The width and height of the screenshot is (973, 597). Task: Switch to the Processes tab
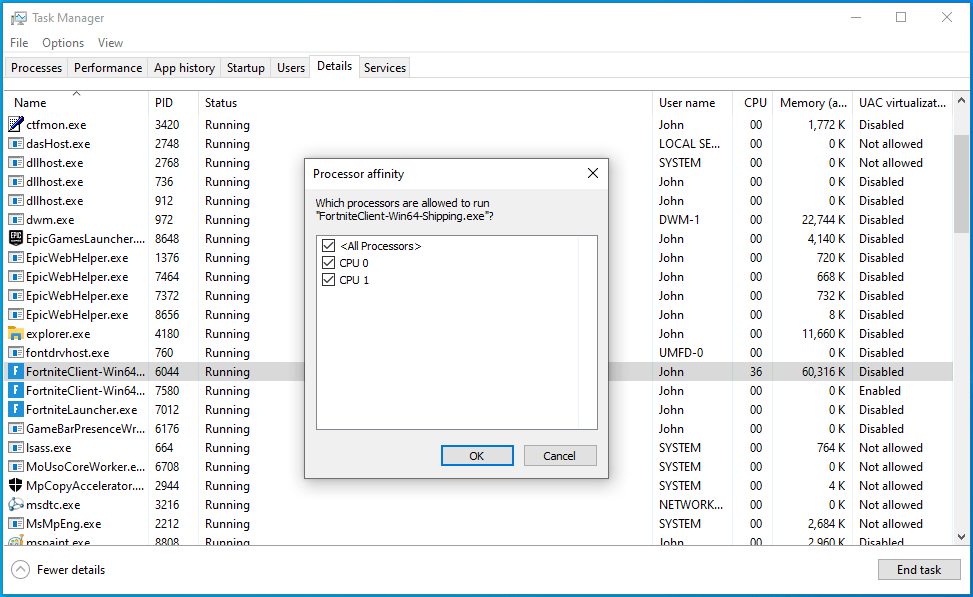tap(37, 68)
